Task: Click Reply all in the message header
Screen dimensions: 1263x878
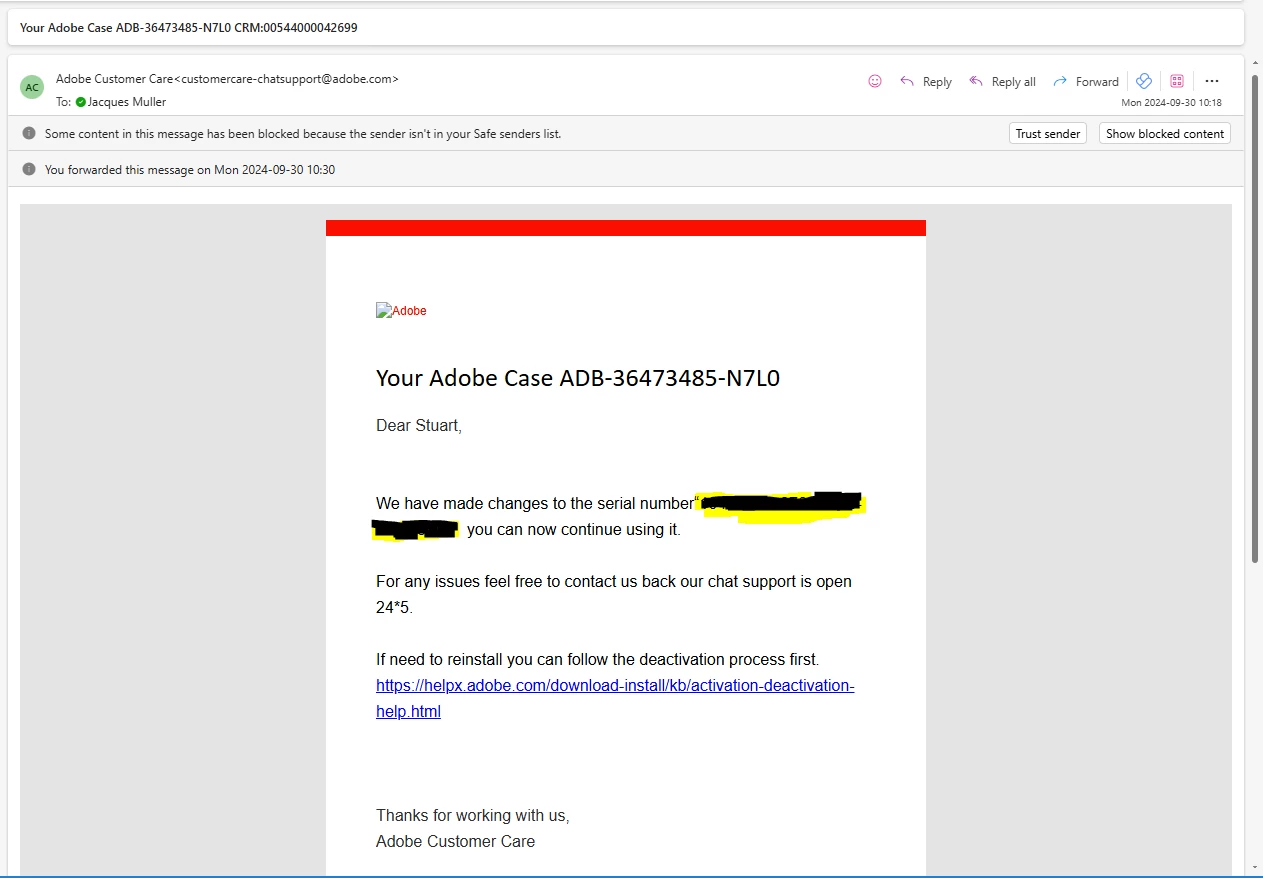Action: point(1002,82)
